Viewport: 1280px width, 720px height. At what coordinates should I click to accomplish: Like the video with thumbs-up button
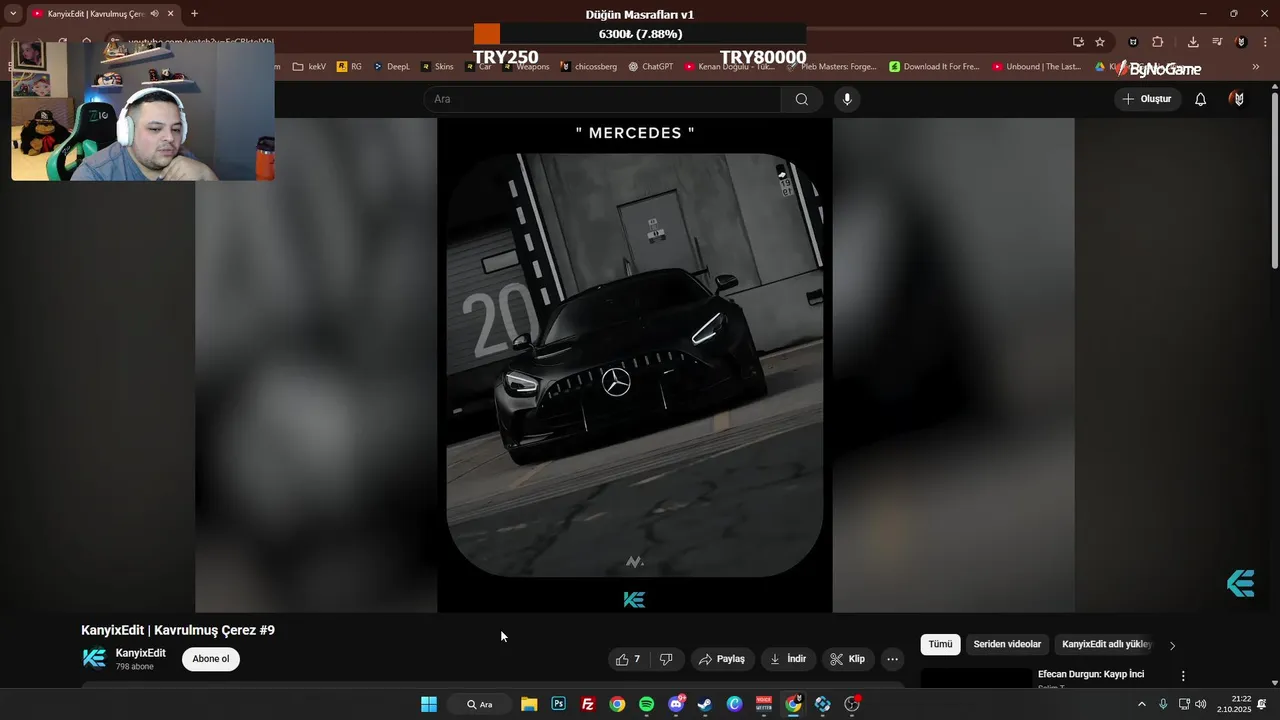point(628,659)
